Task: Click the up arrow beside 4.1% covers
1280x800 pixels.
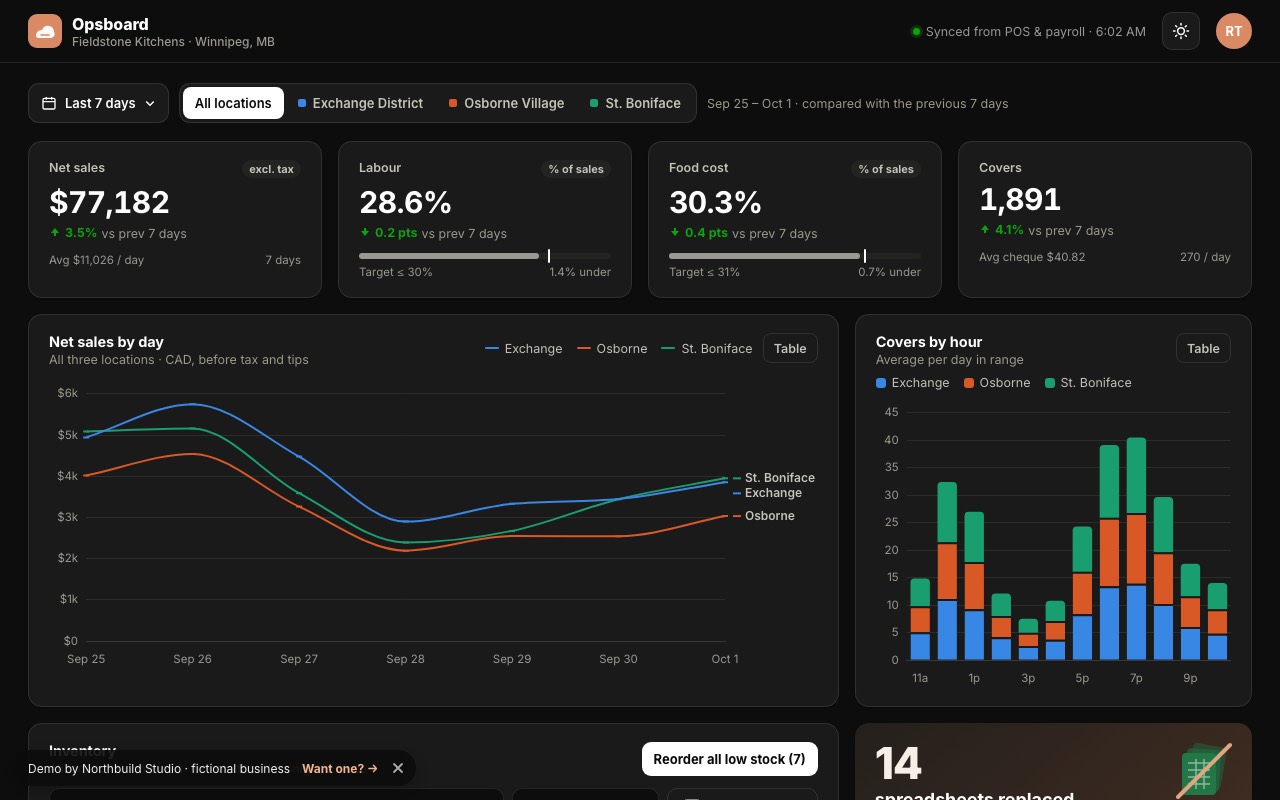Action: point(985,229)
